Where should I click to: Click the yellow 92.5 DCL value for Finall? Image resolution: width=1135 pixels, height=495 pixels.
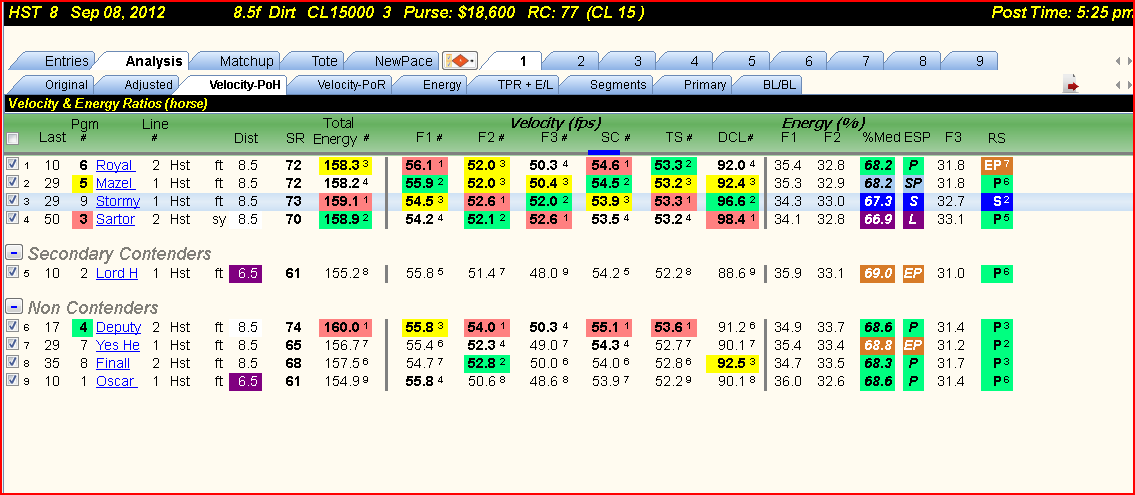(x=733, y=363)
